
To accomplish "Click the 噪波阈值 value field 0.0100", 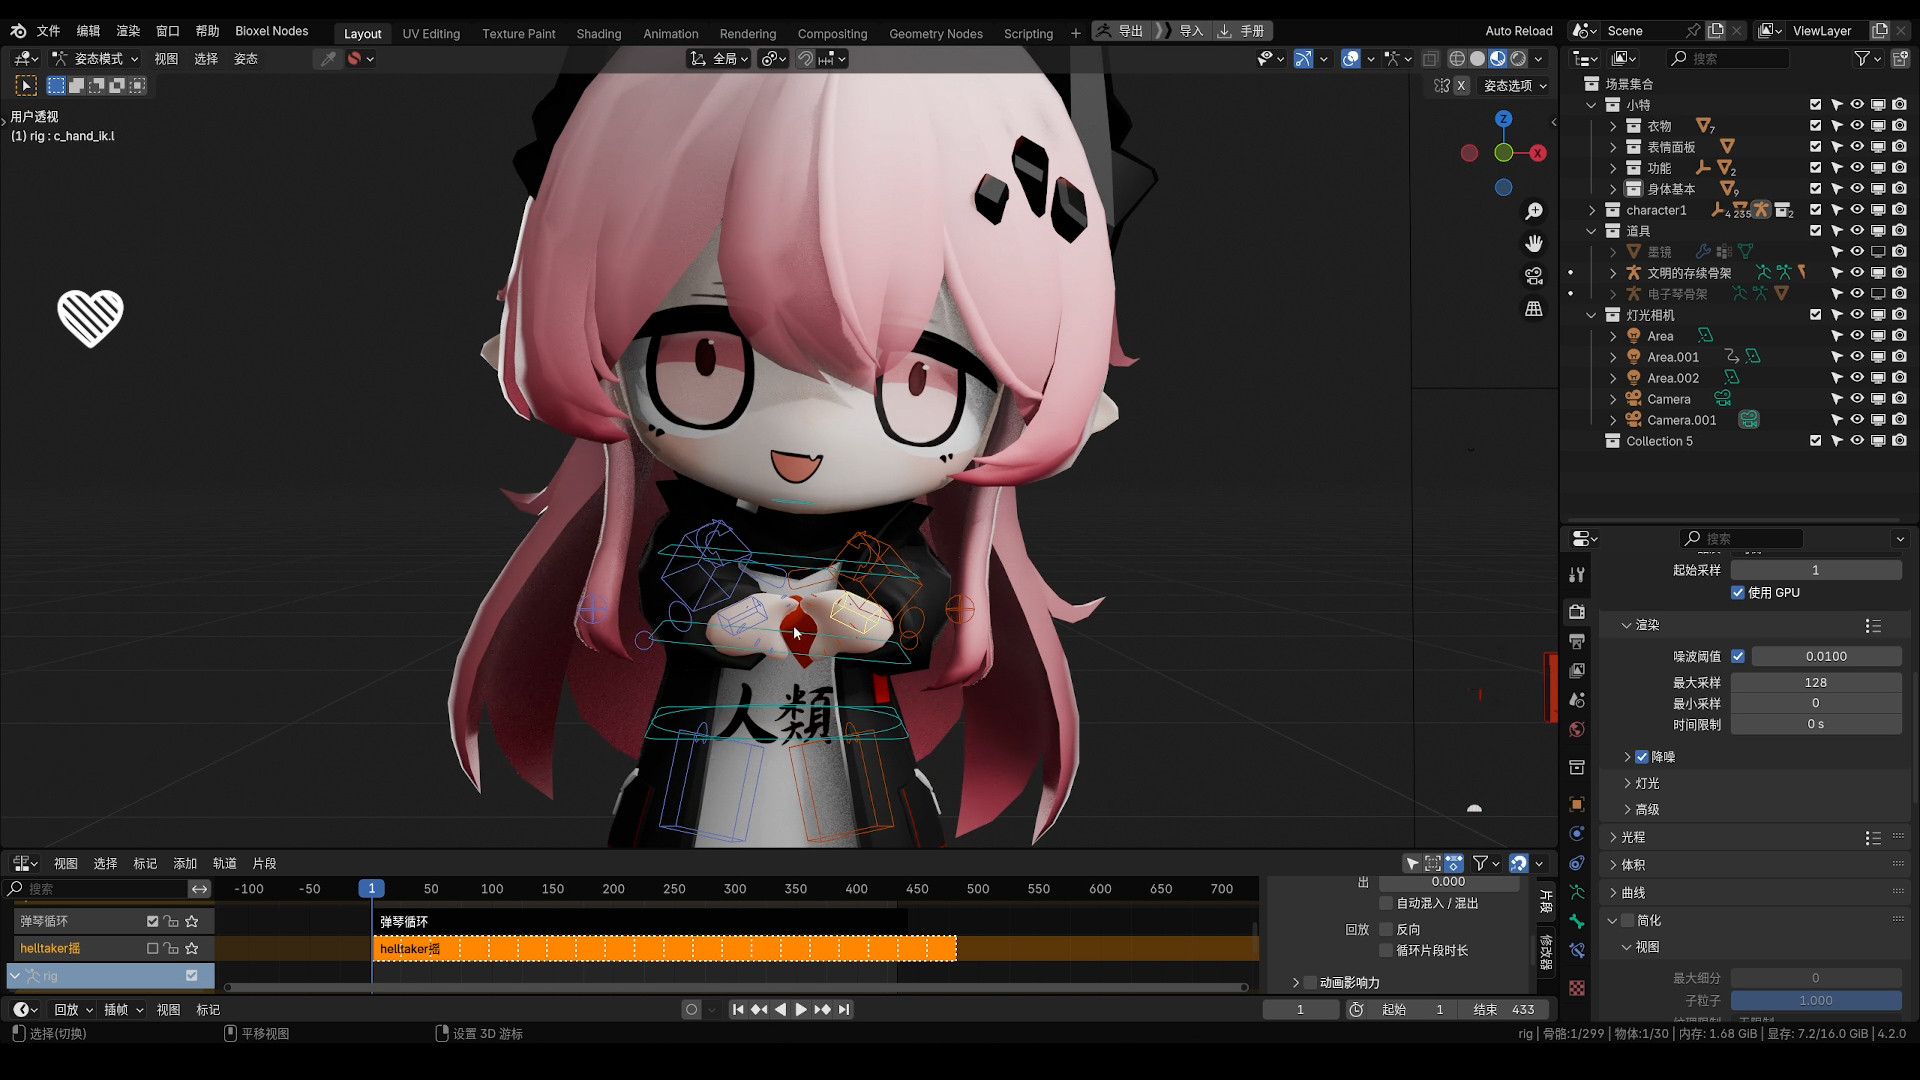I will (x=1825, y=656).
